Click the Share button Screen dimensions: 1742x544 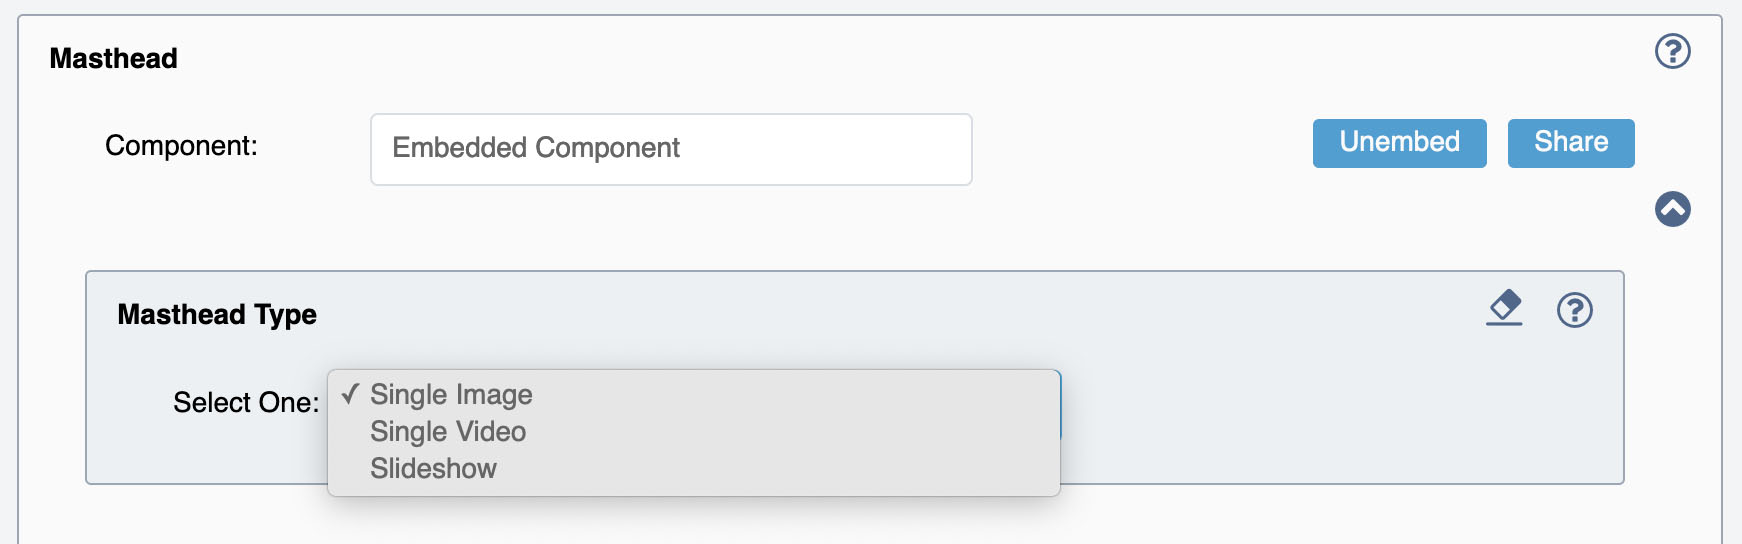pos(1570,143)
